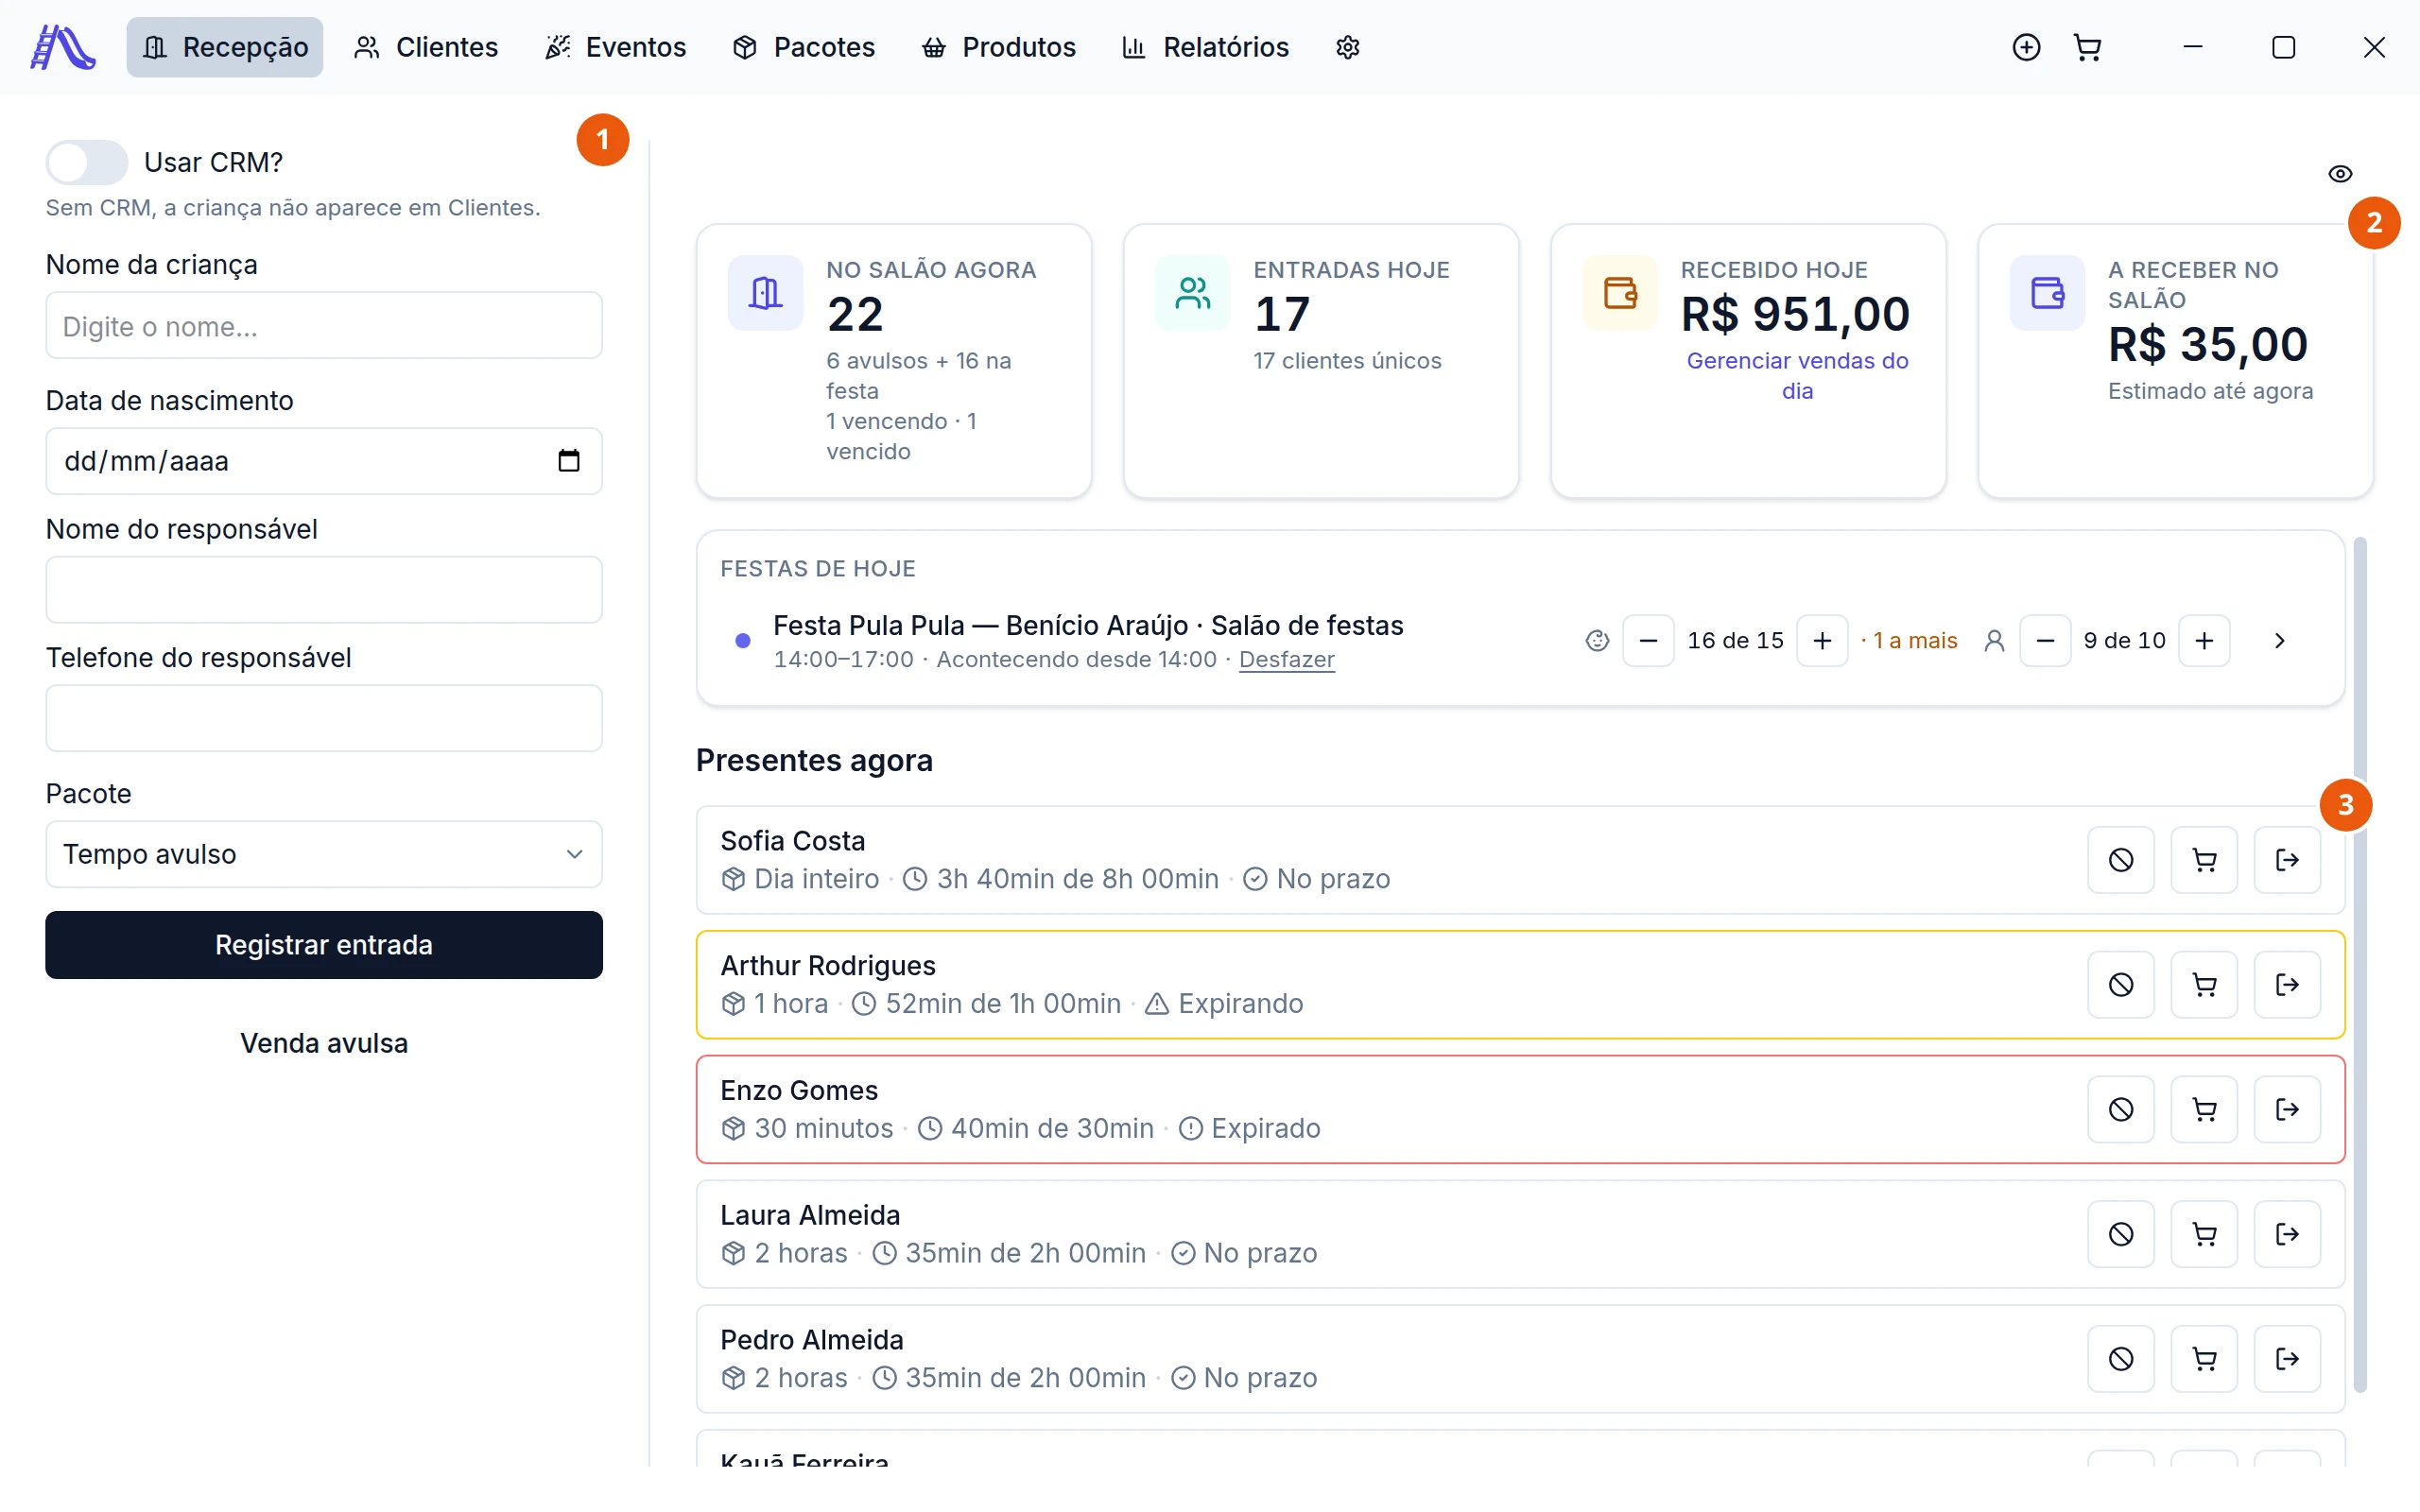
Task: Open the shopping cart icon in header
Action: pos(2087,47)
